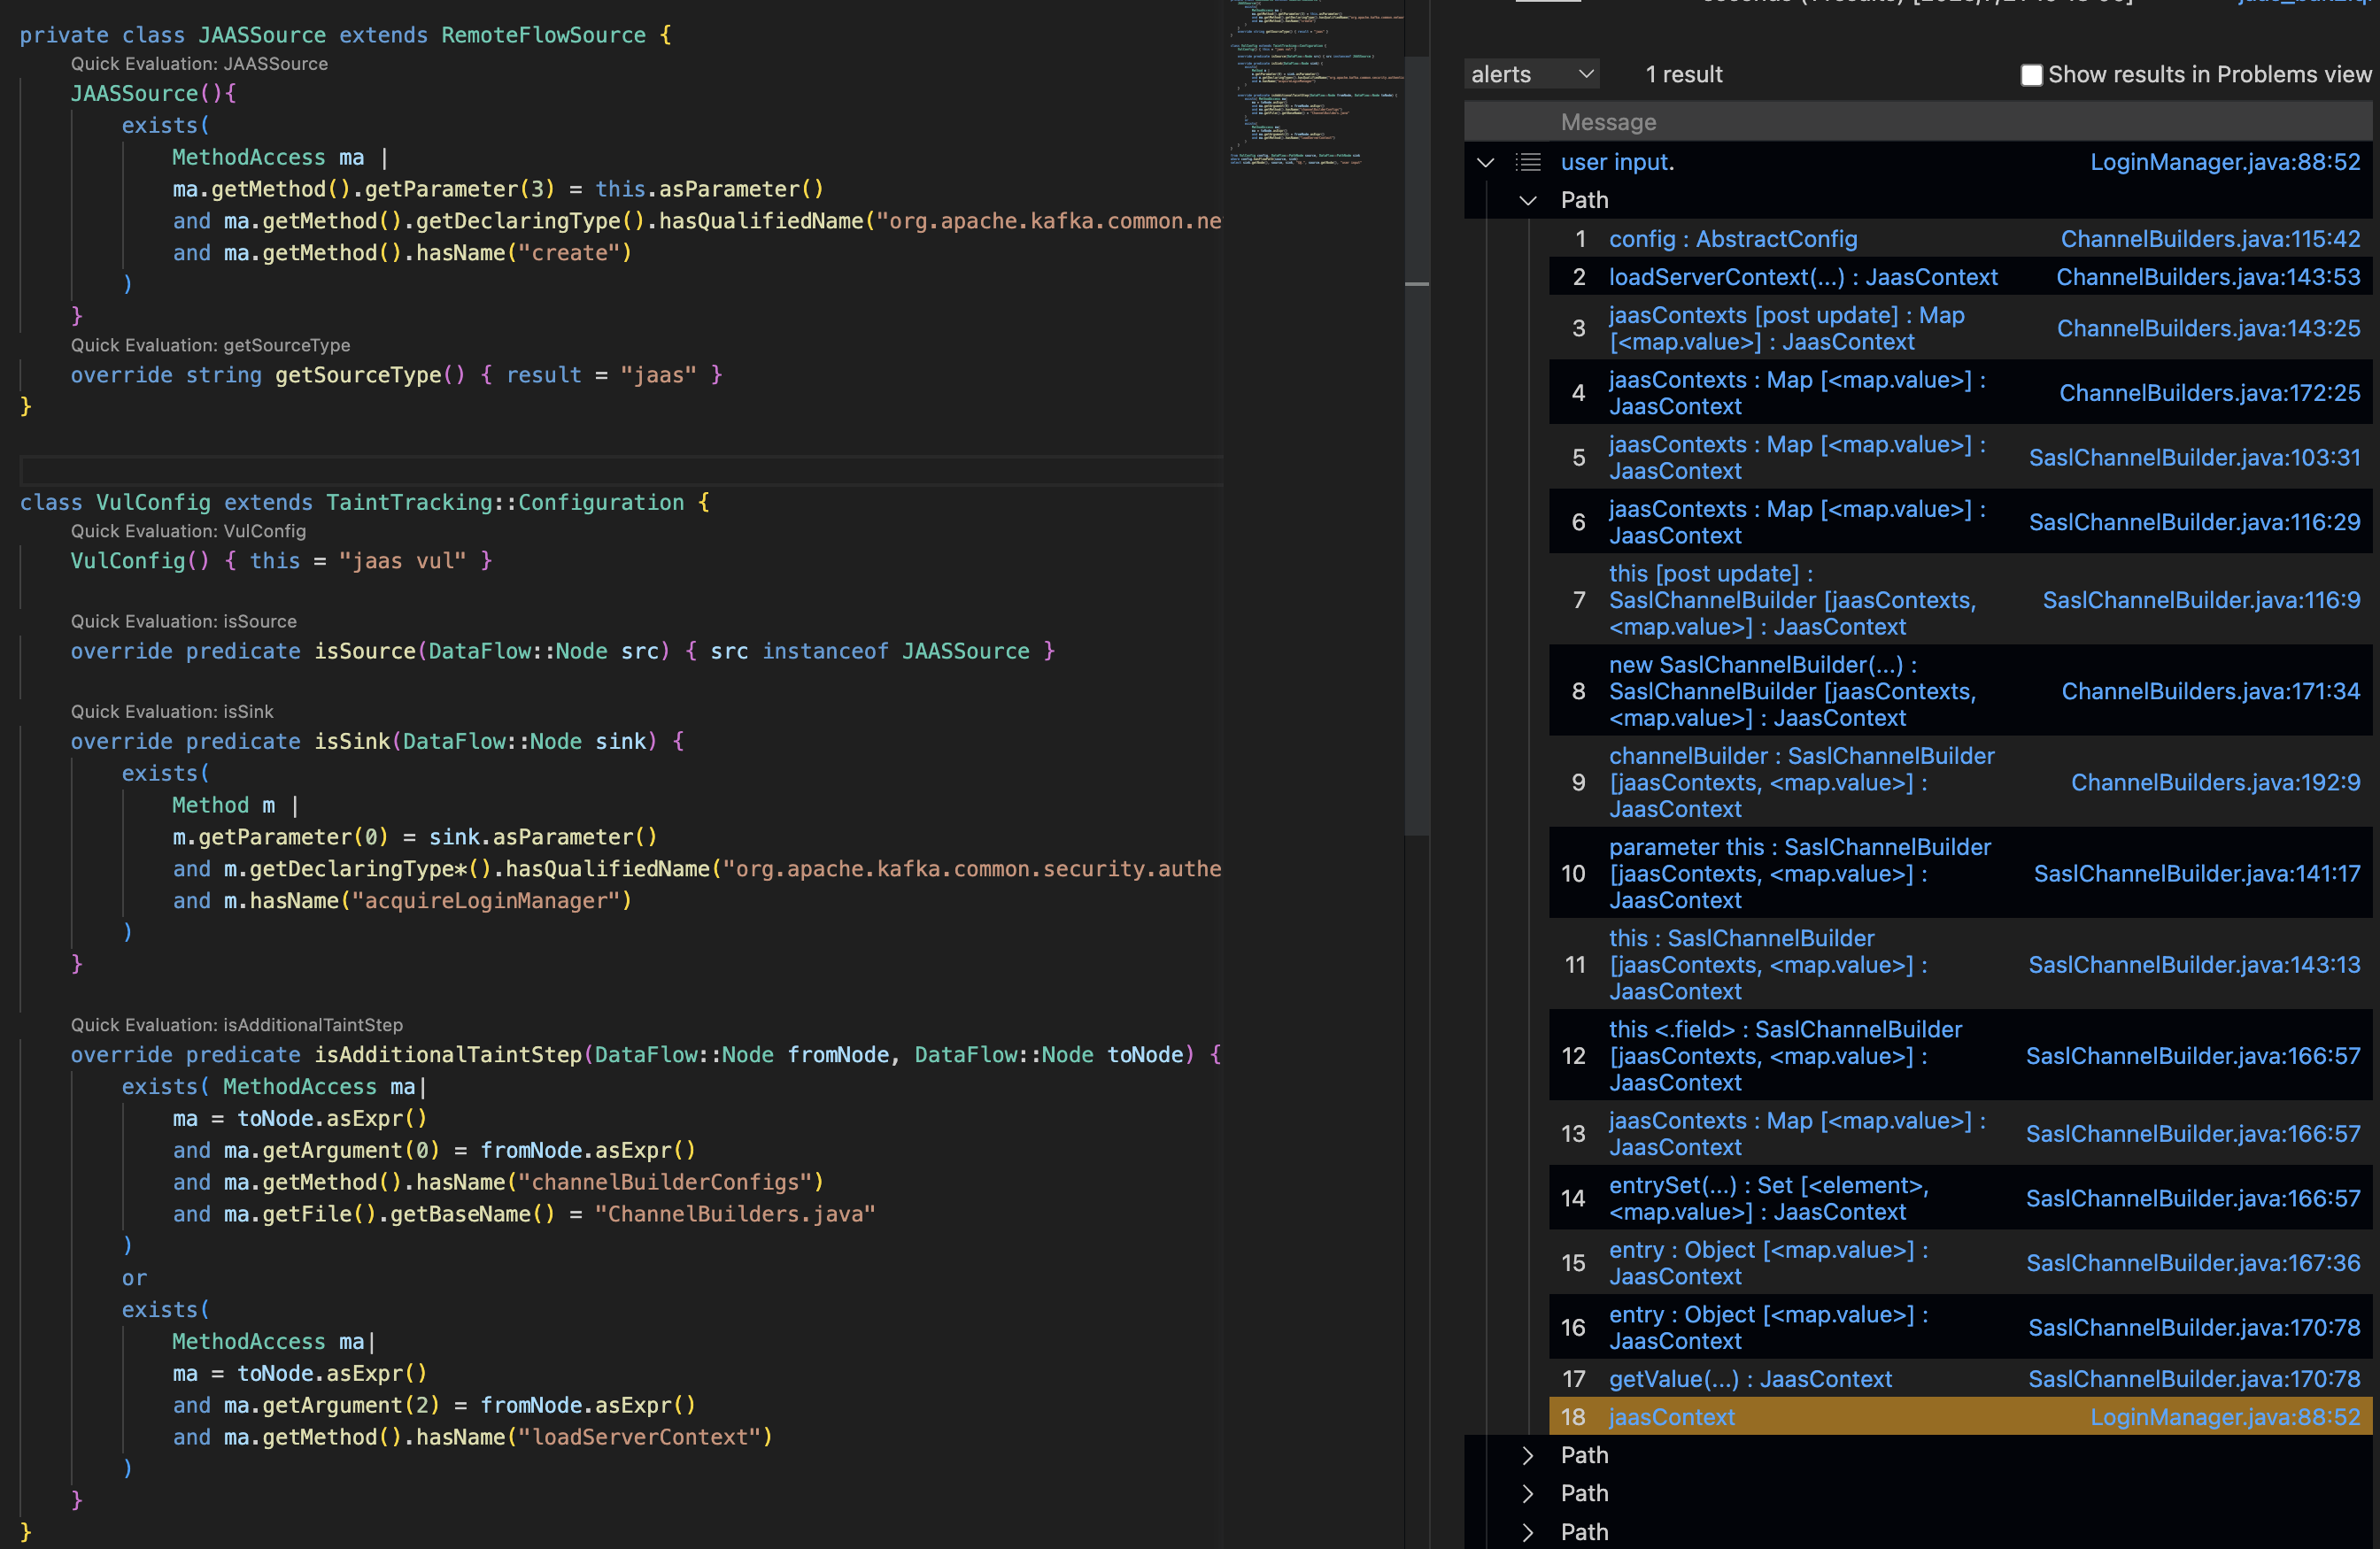Select path step 17 'getValue(...) : JaasContext'
This screenshot has height=1549, width=2380.
[x=1750, y=1379]
